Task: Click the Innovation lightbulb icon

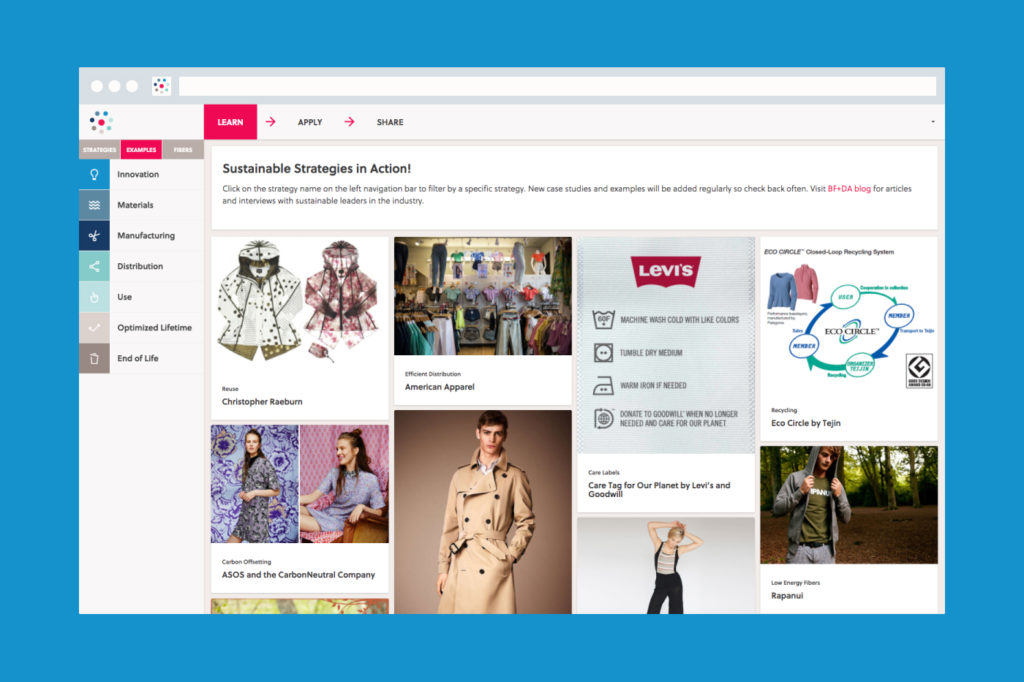Action: [x=94, y=174]
